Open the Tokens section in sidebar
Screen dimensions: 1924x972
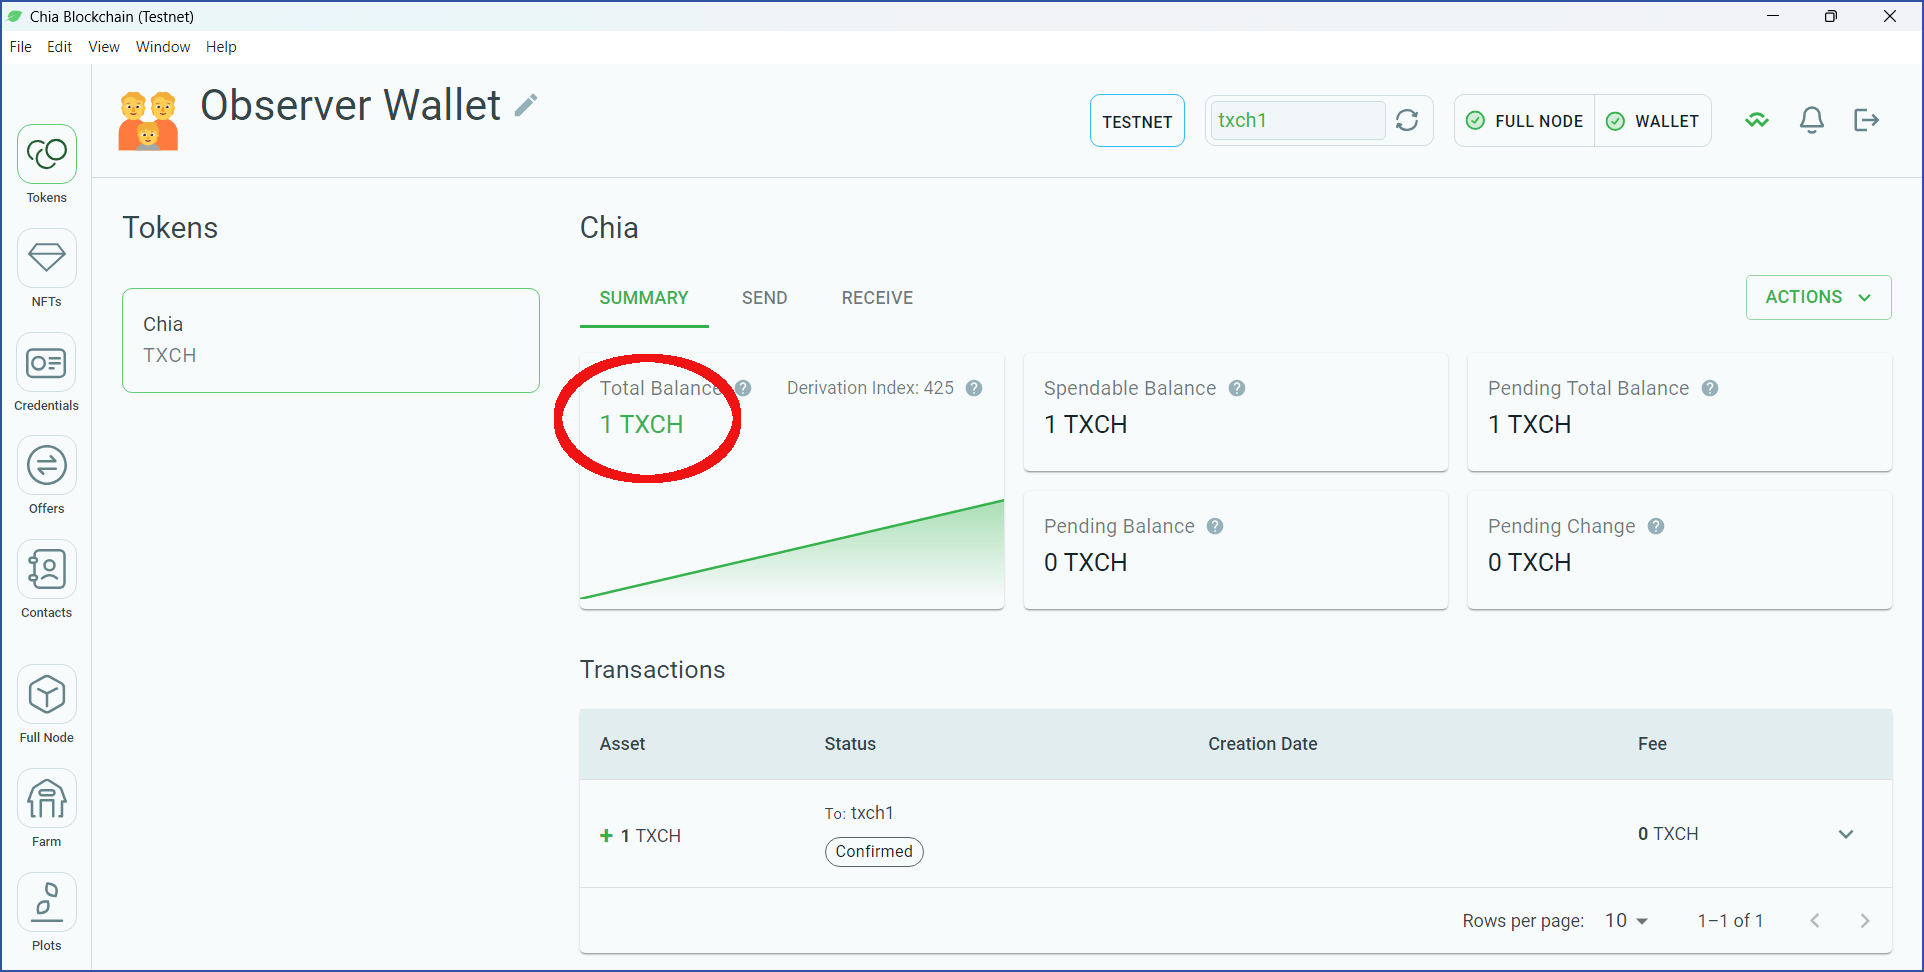46,154
